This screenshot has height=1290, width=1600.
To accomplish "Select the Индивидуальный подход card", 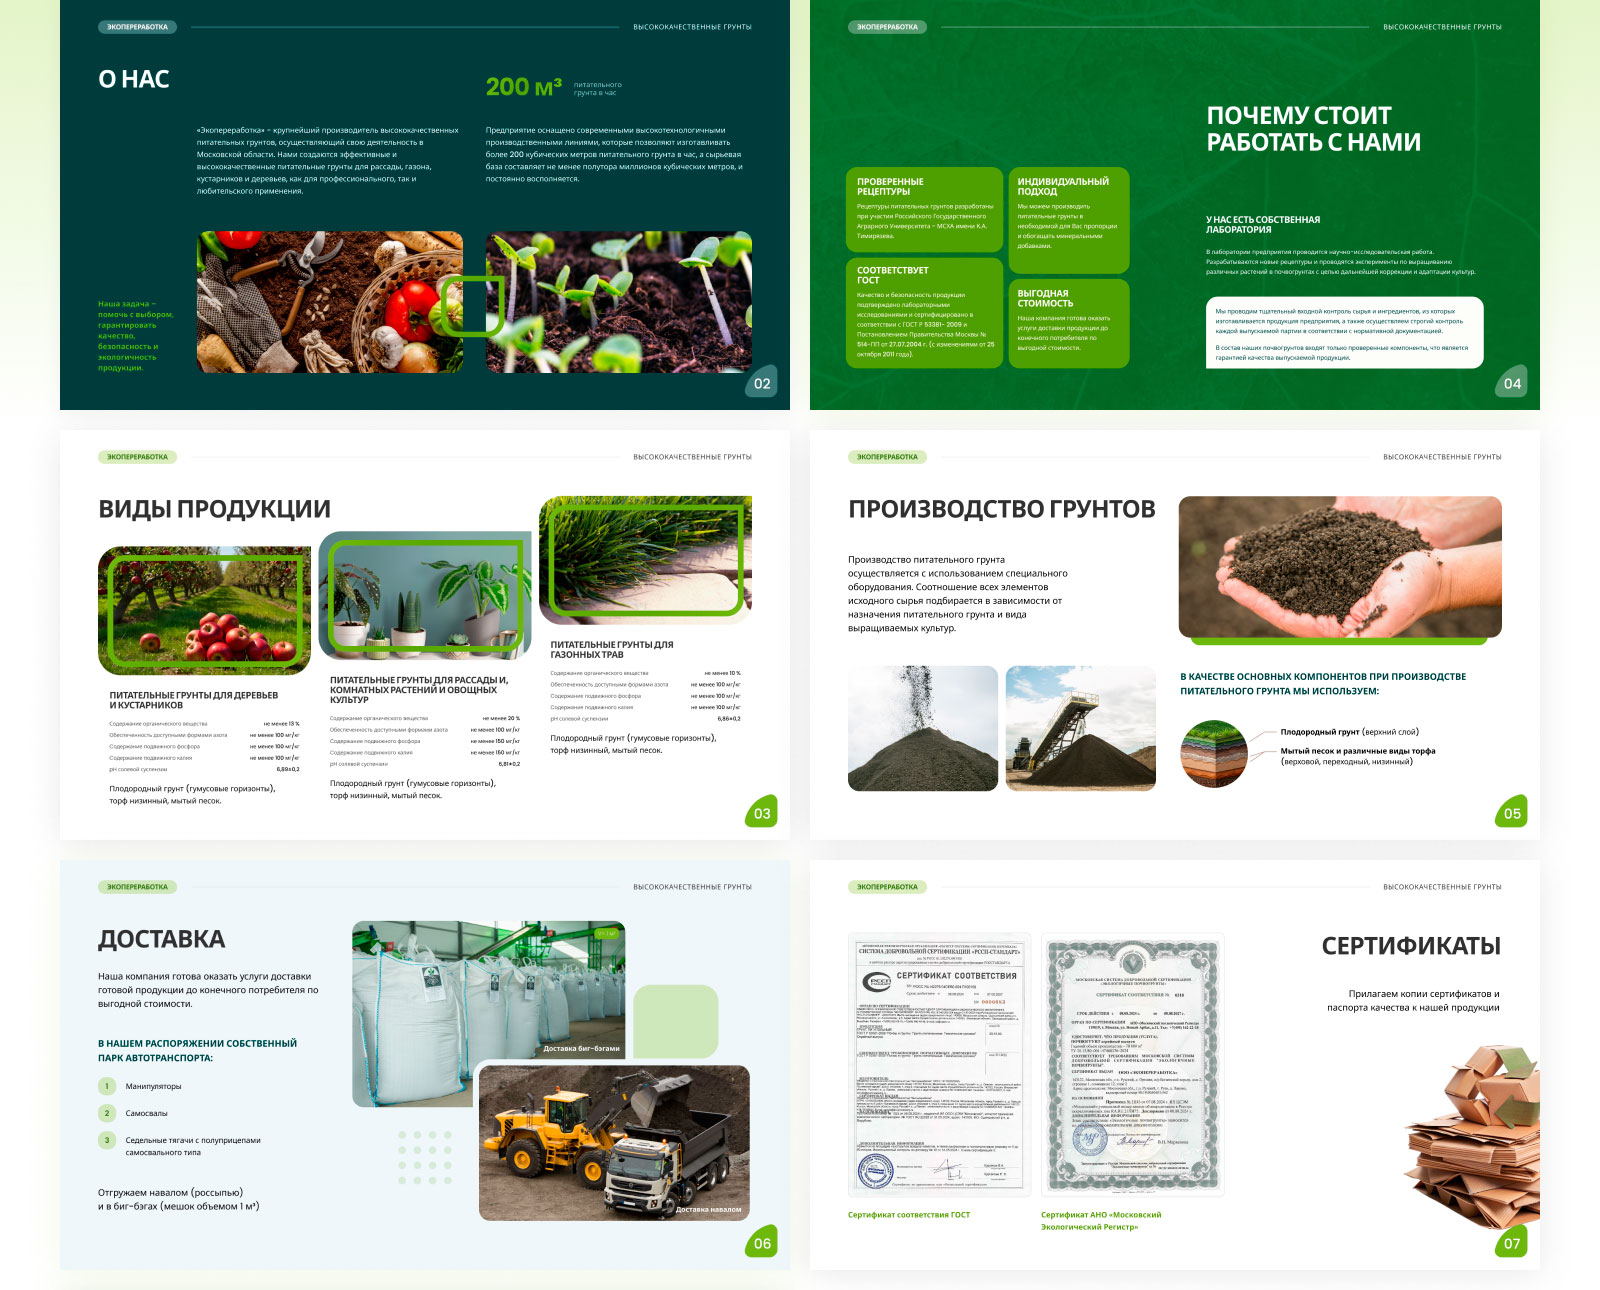I will pos(1069,221).
